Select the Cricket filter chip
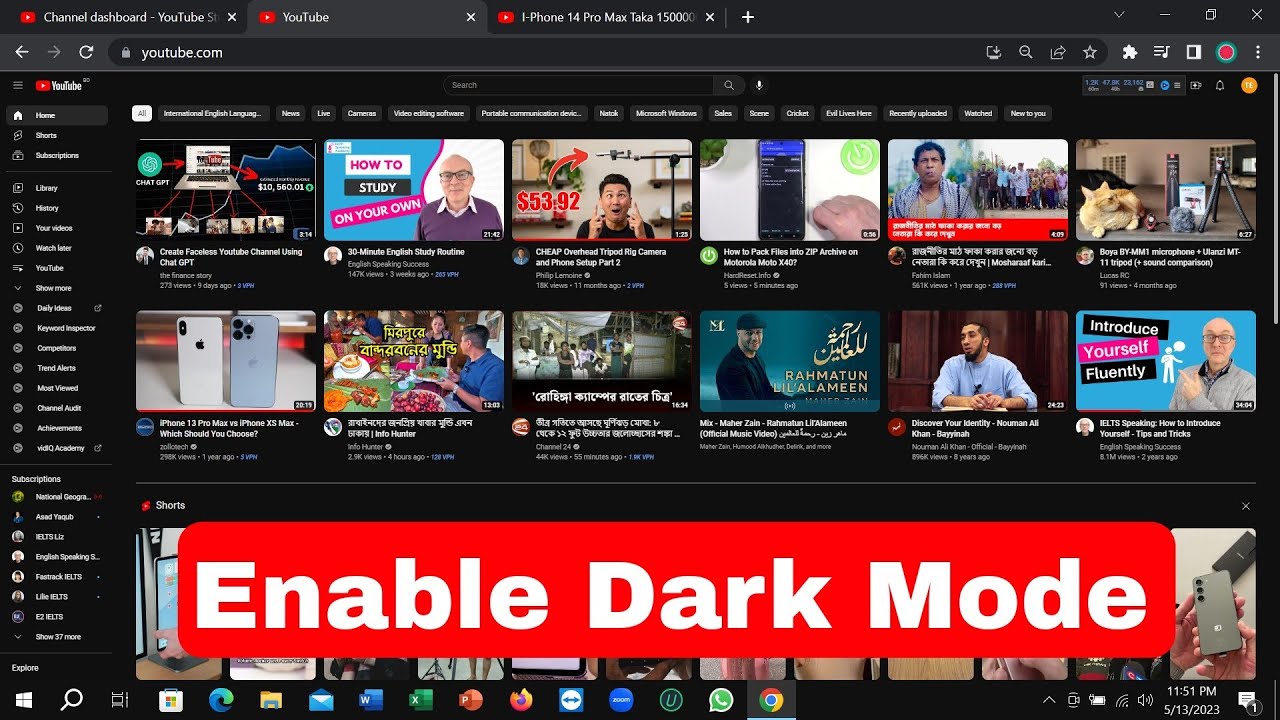The height and width of the screenshot is (720, 1280). click(797, 113)
